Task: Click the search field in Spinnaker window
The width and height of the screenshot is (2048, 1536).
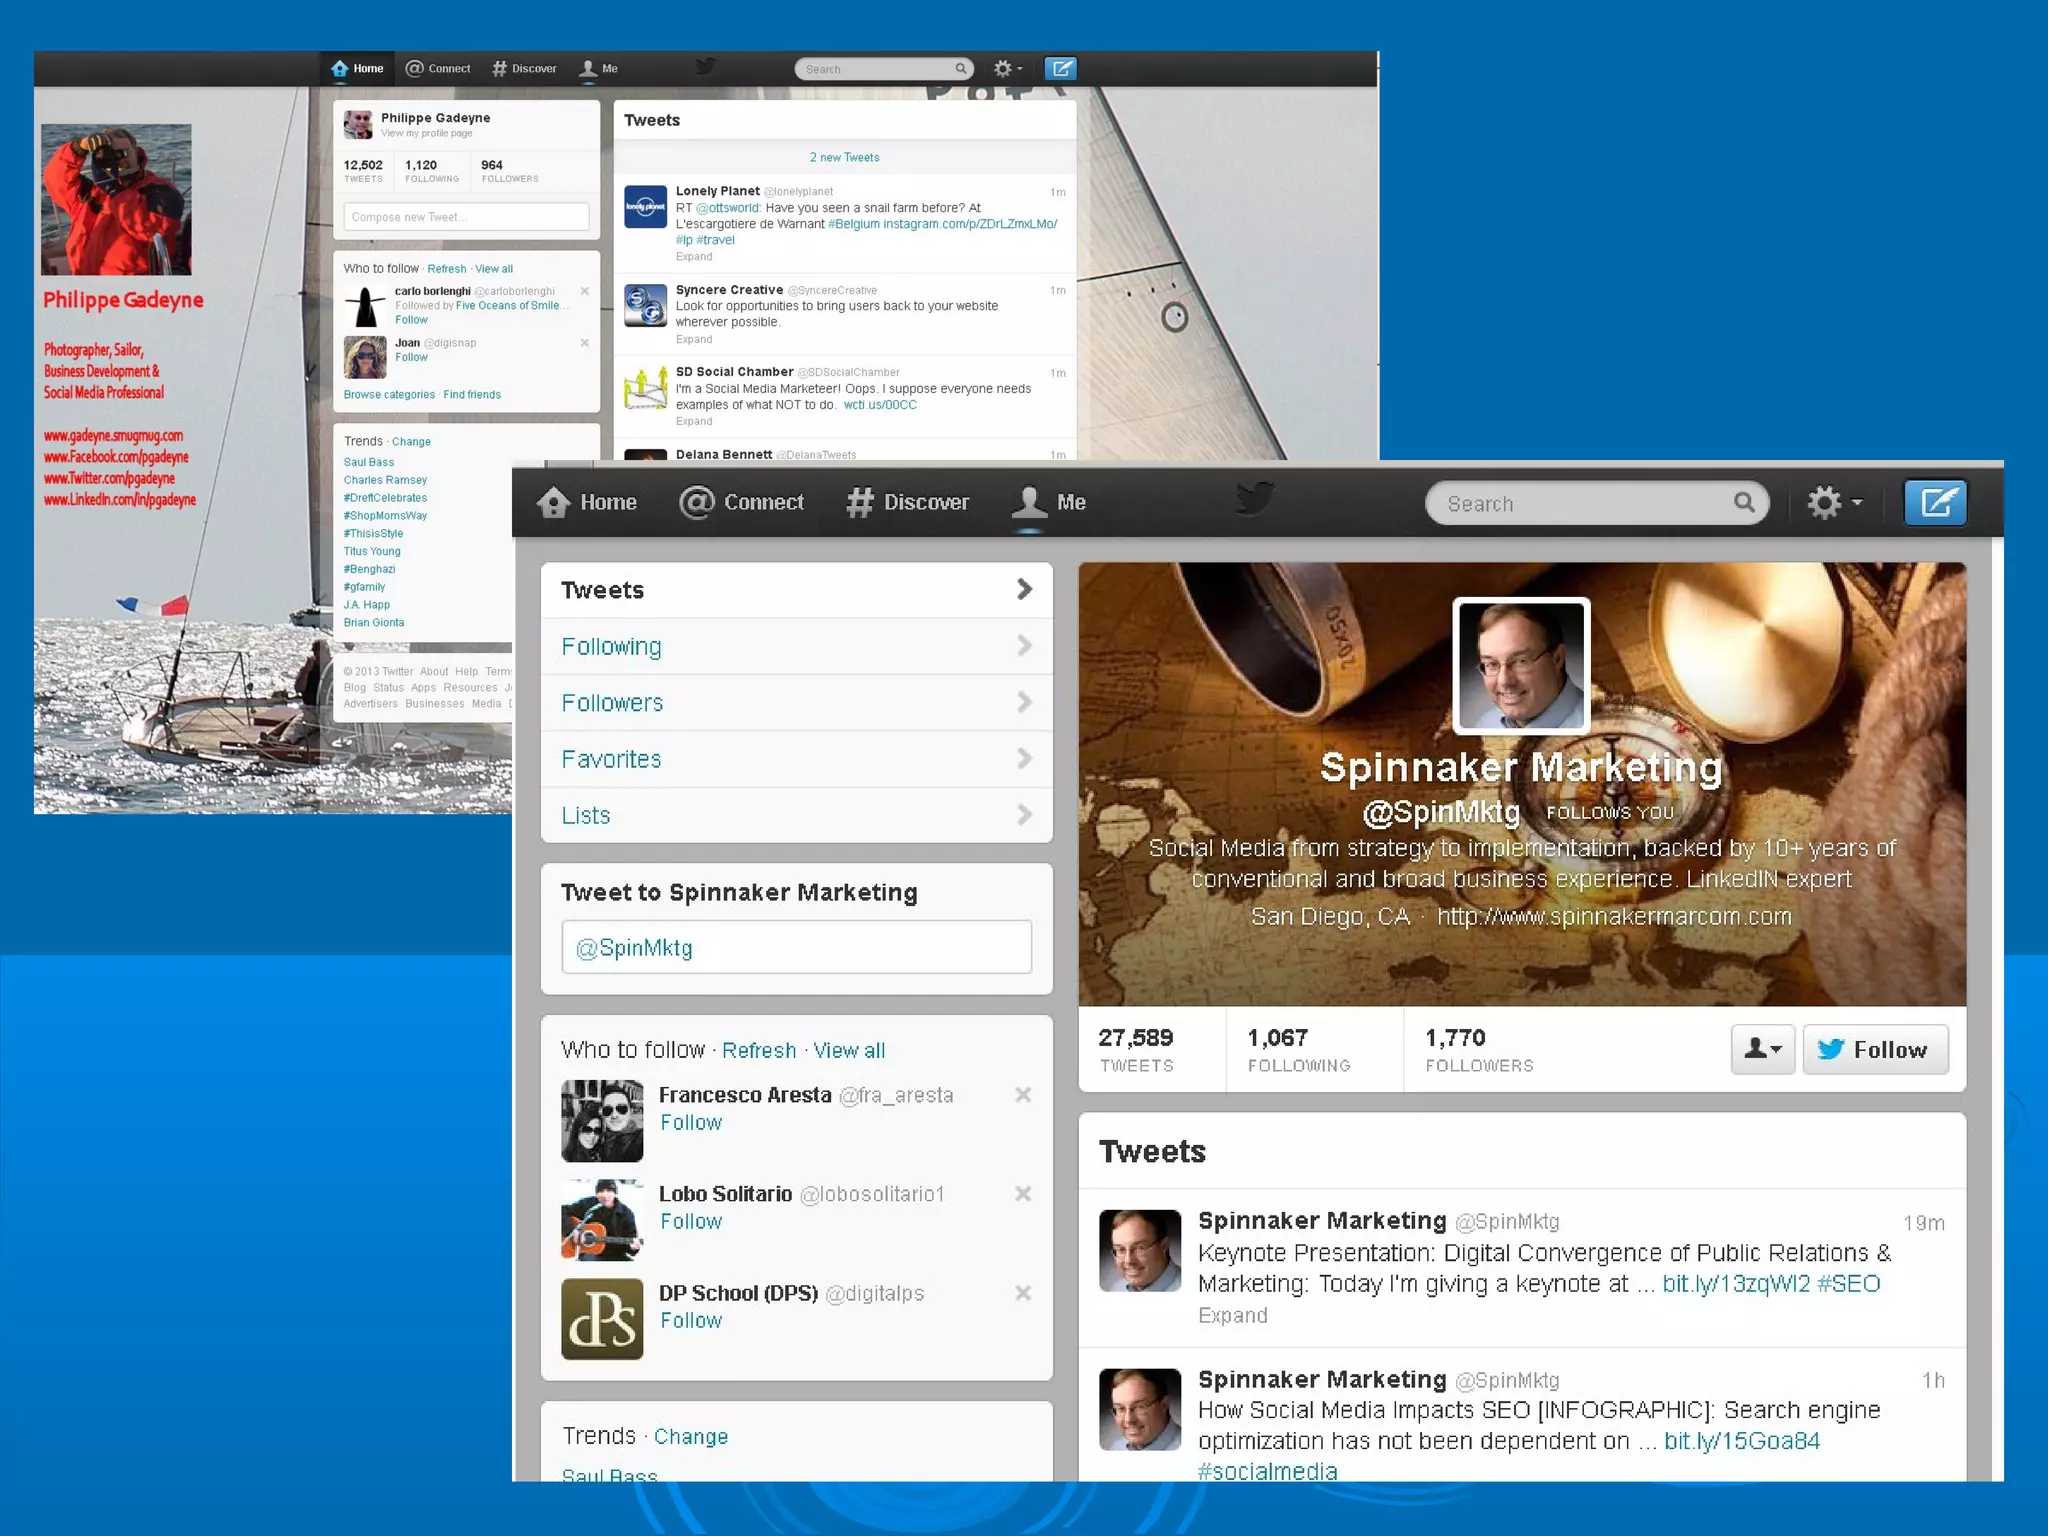Action: pyautogui.click(x=1597, y=503)
